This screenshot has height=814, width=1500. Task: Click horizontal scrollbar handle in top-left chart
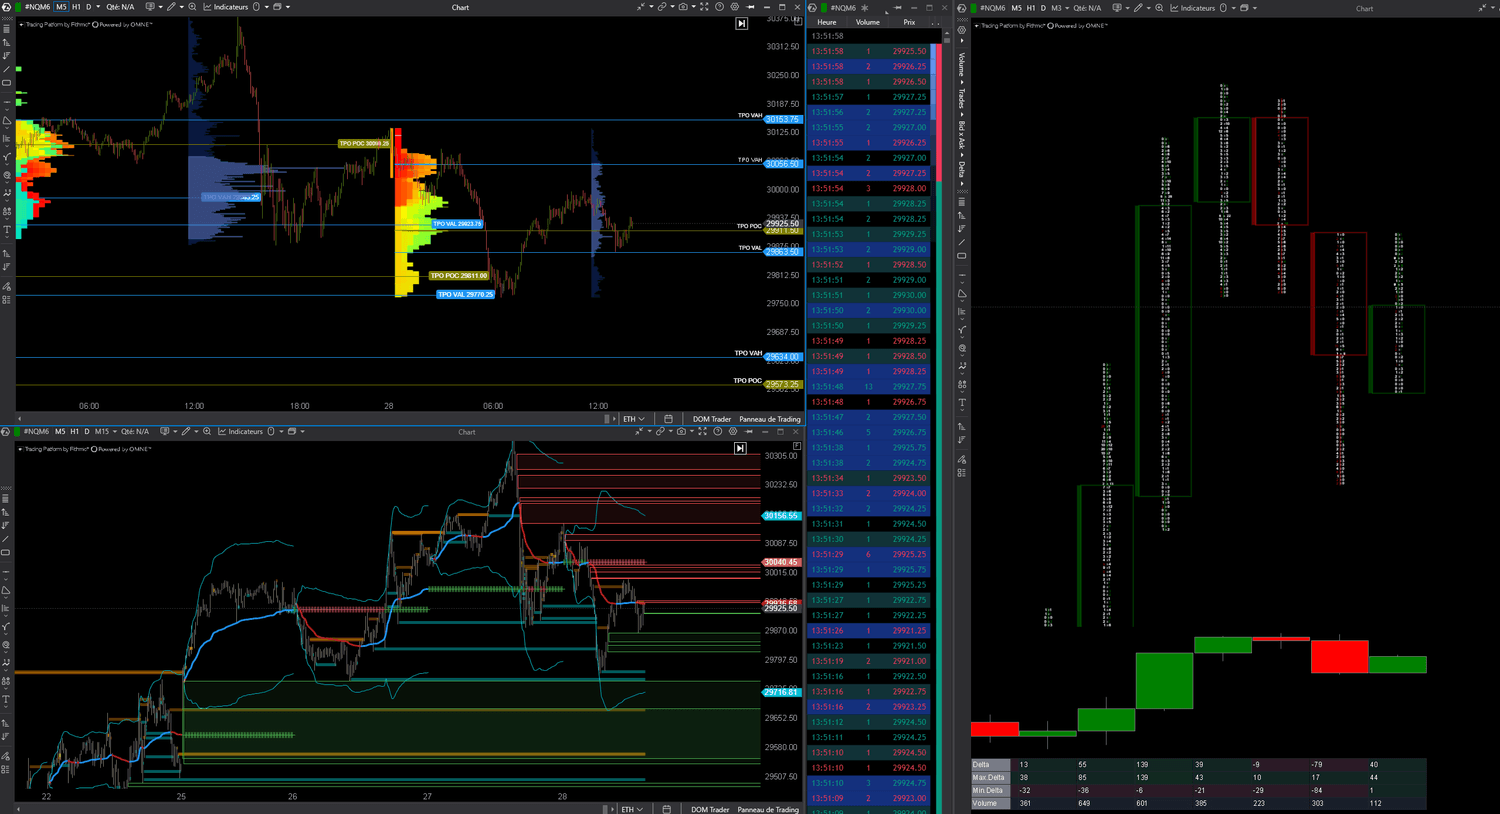coord(606,419)
